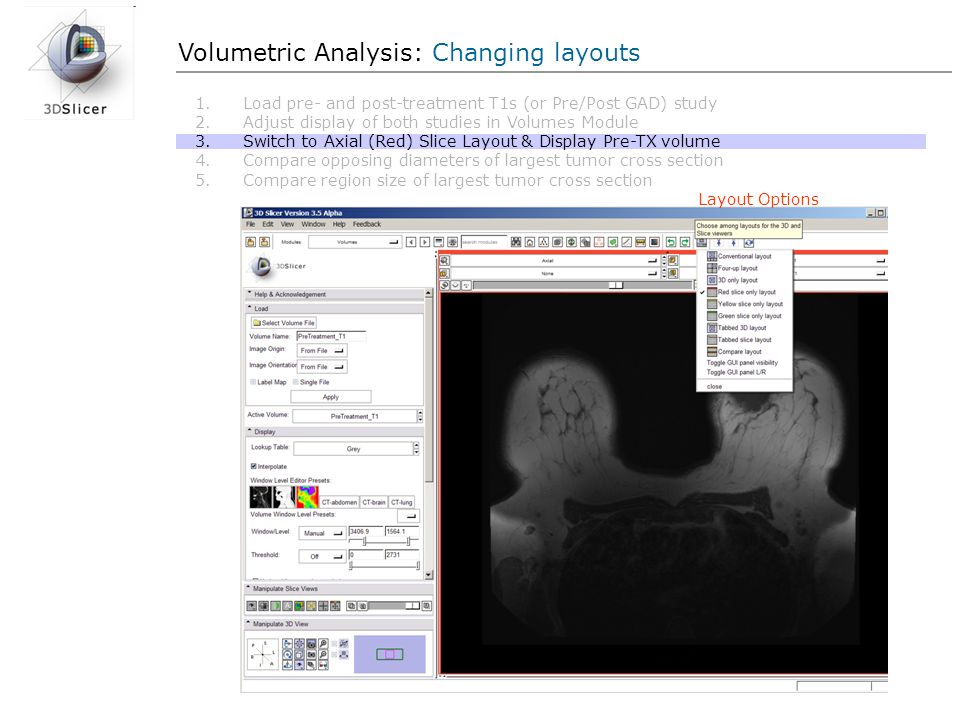Open Threshold Off dropdown
Screen dimensions: 960x720
(x=322, y=557)
